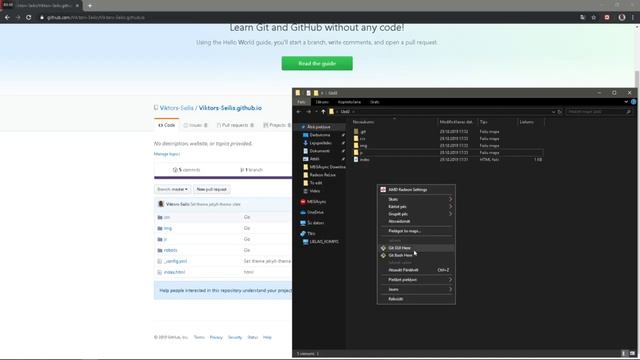640x360 pixels.
Task: Open the 1 branch link
Action: 251,170
